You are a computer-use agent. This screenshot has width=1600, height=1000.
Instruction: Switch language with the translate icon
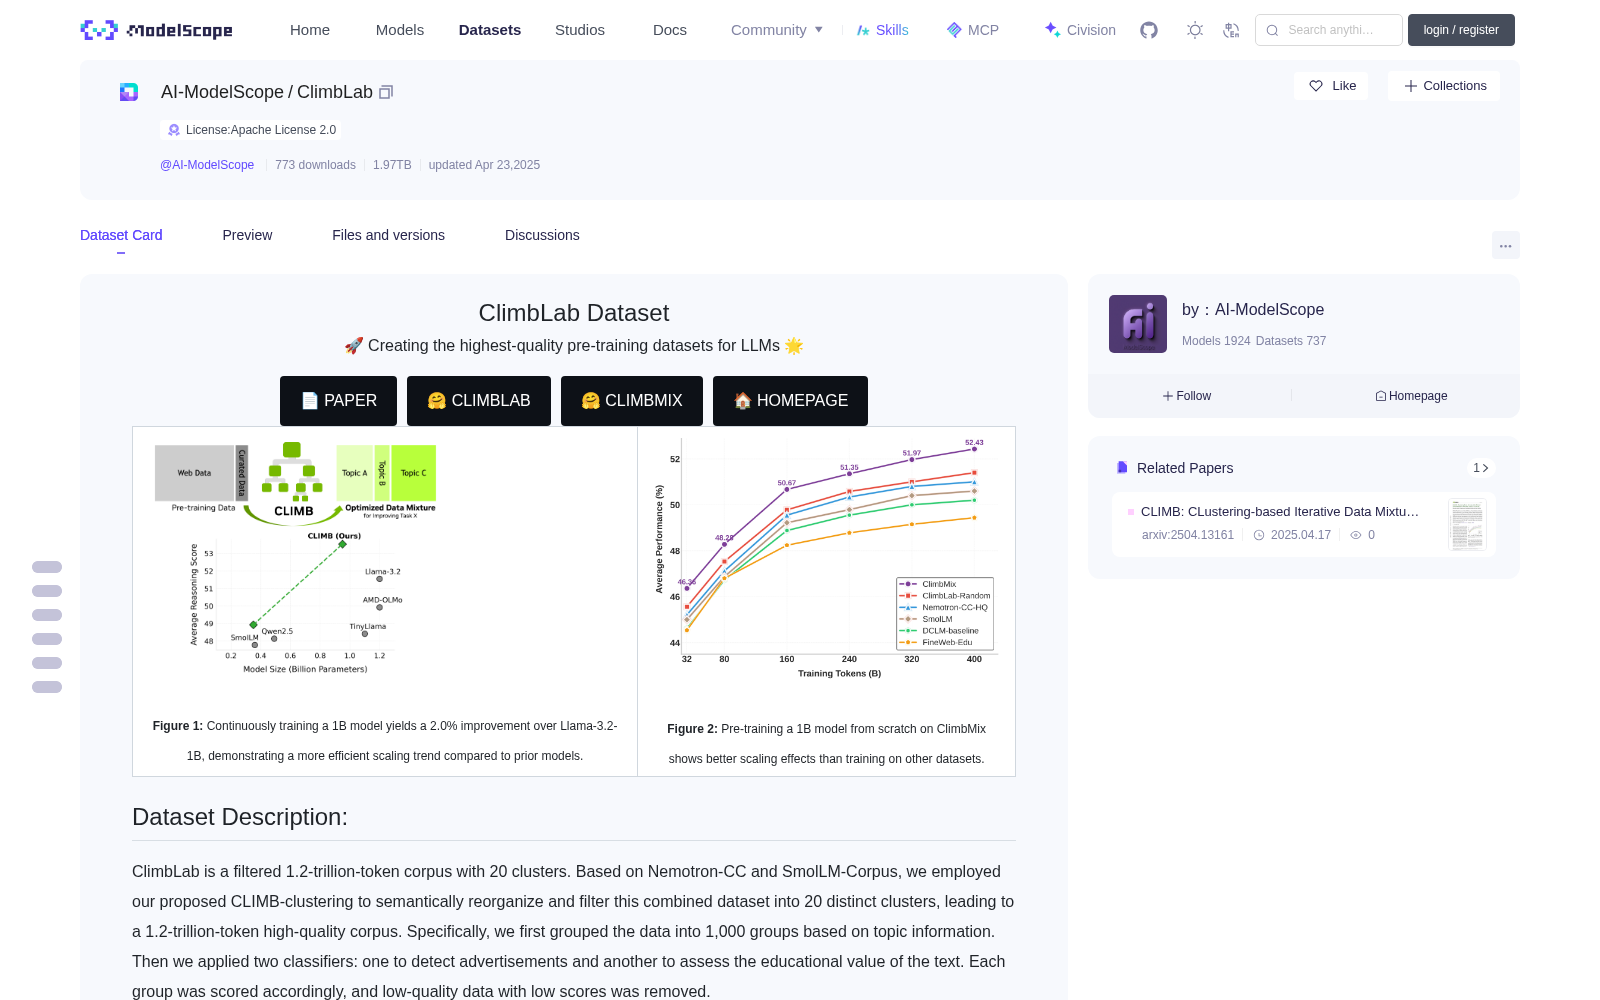[x=1231, y=30]
